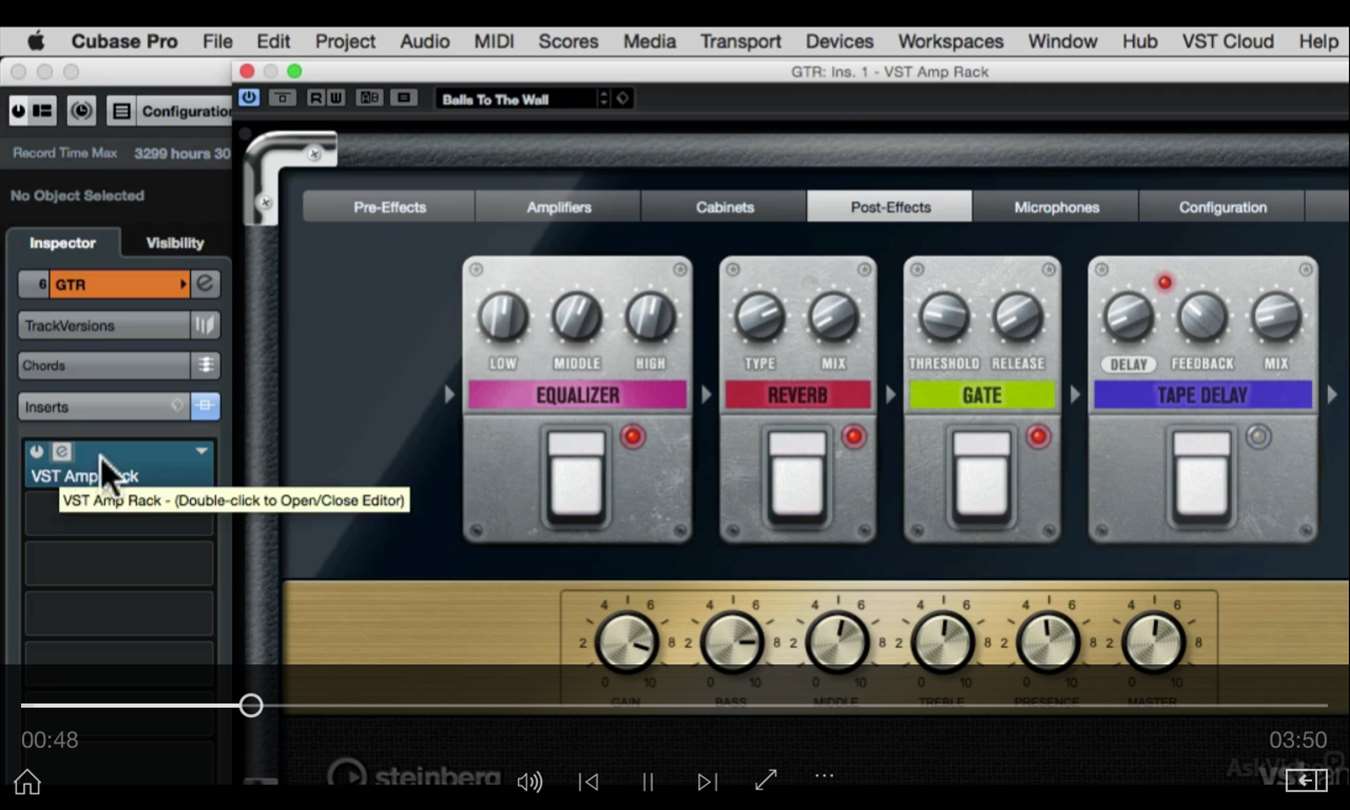Click the Gate THRESHOLD knob

[x=944, y=318]
